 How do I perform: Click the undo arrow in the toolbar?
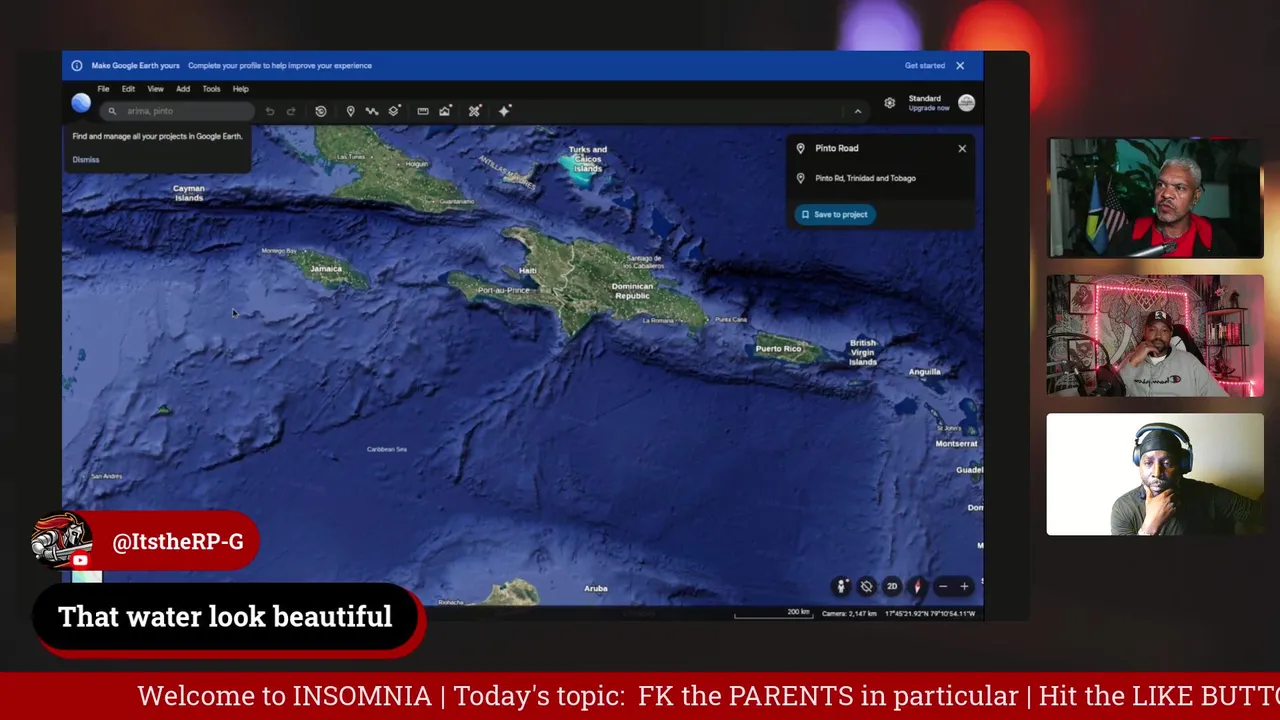pyautogui.click(x=270, y=111)
